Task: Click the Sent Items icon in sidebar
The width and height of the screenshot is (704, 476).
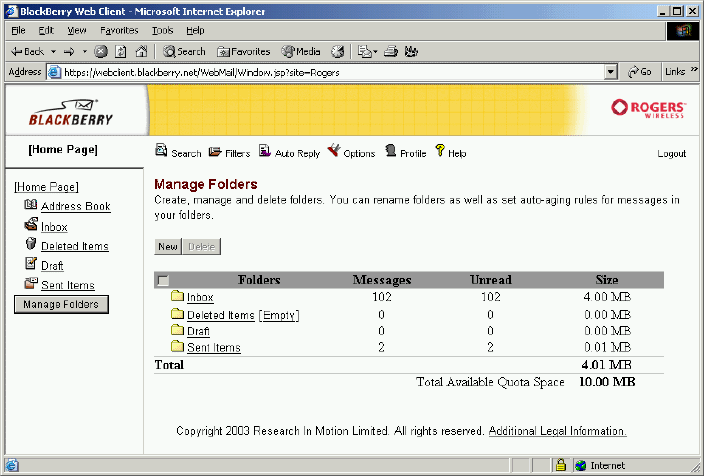Action: [31, 283]
